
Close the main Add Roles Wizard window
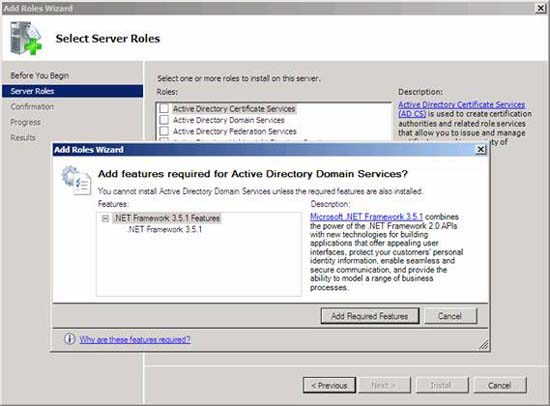click(541, 8)
